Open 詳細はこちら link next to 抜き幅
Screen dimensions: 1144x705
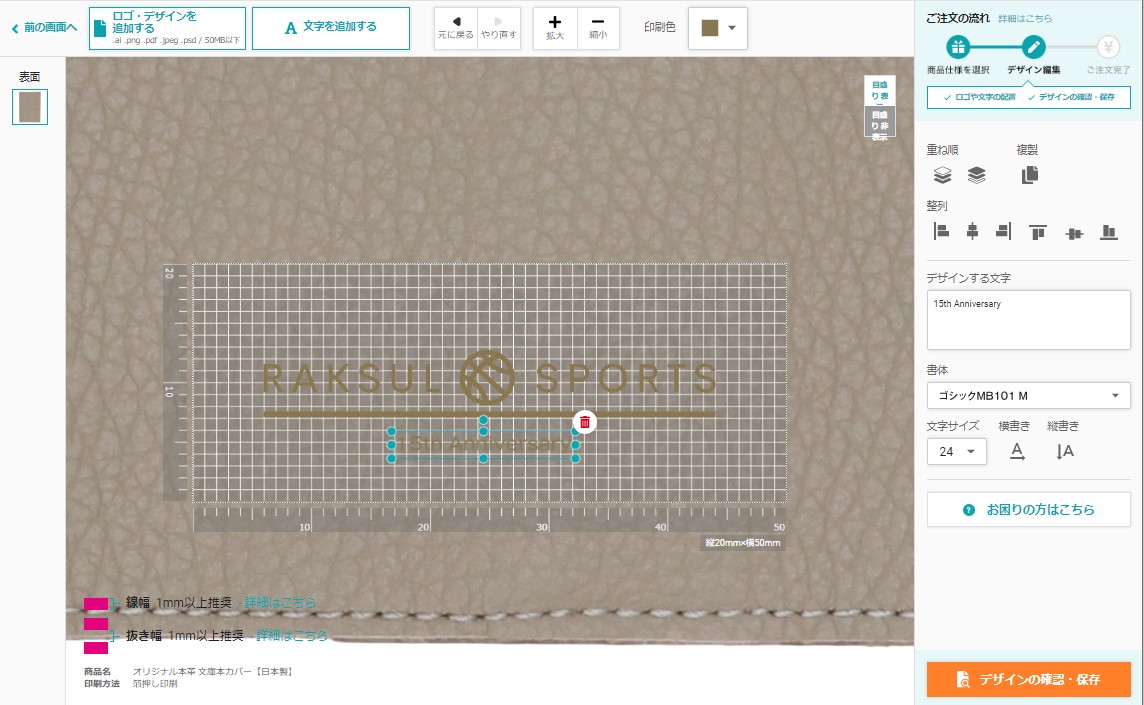click(292, 636)
